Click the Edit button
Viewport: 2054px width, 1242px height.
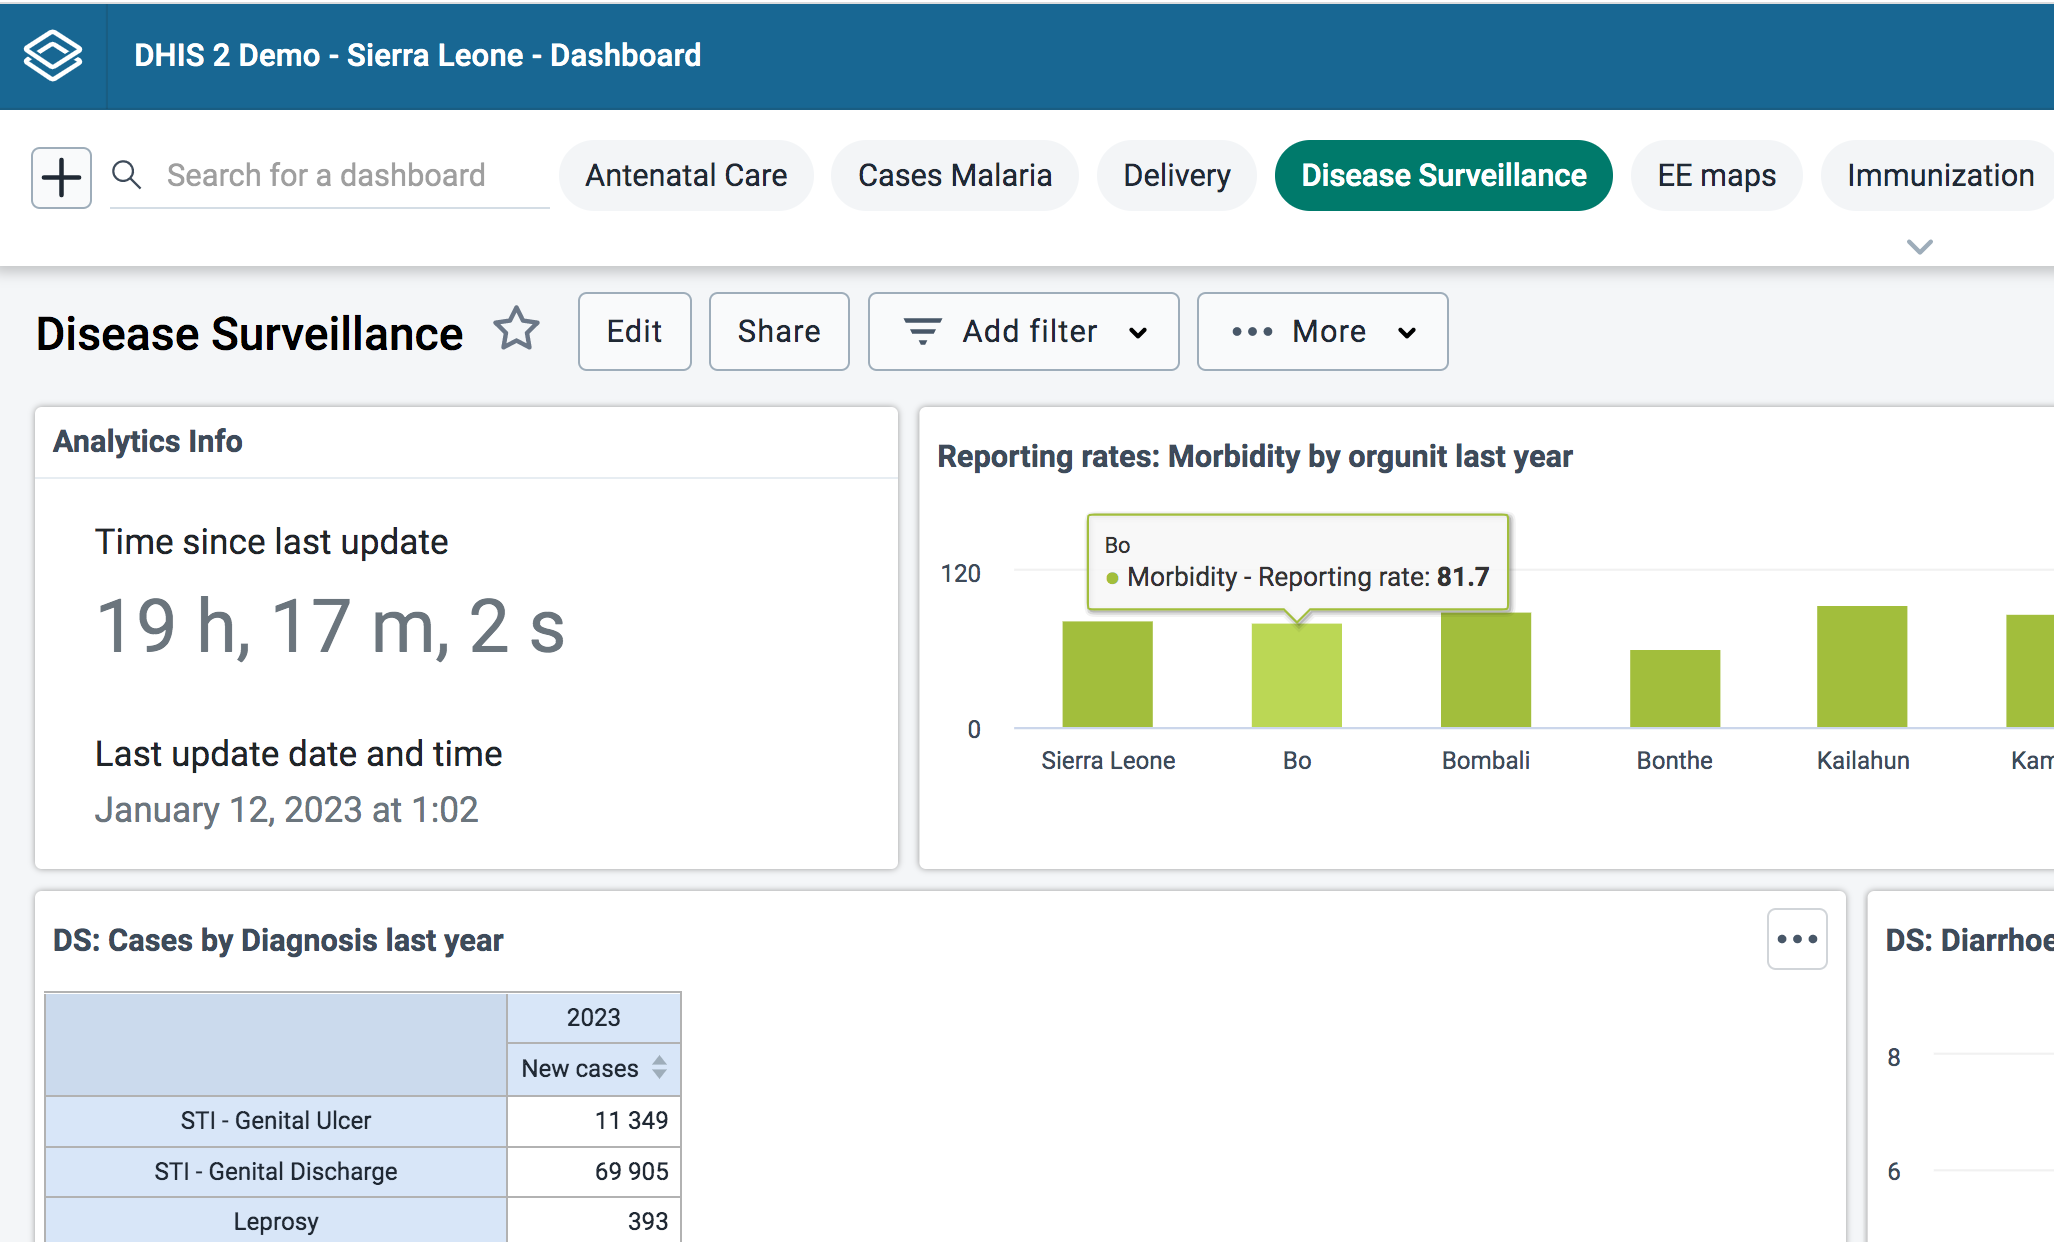pyautogui.click(x=634, y=331)
